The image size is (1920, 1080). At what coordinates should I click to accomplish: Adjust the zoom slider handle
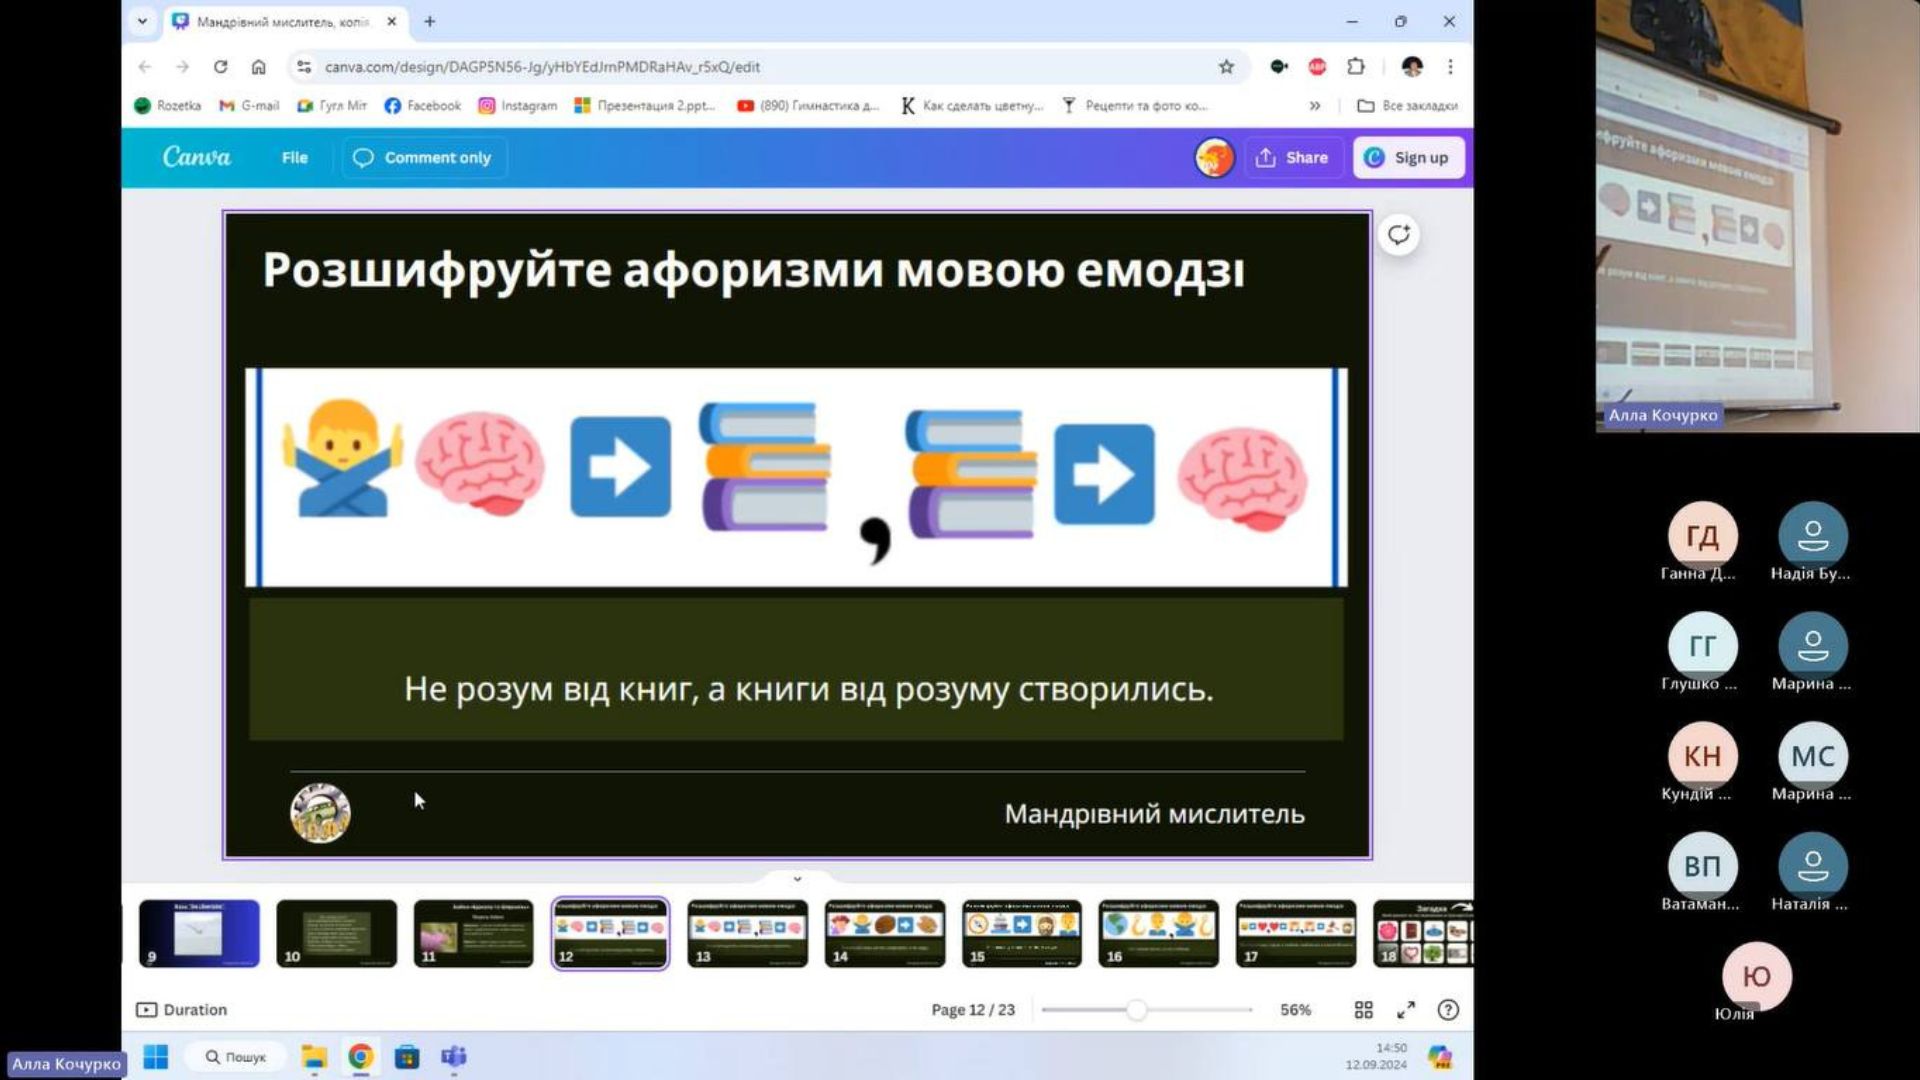click(1136, 1010)
